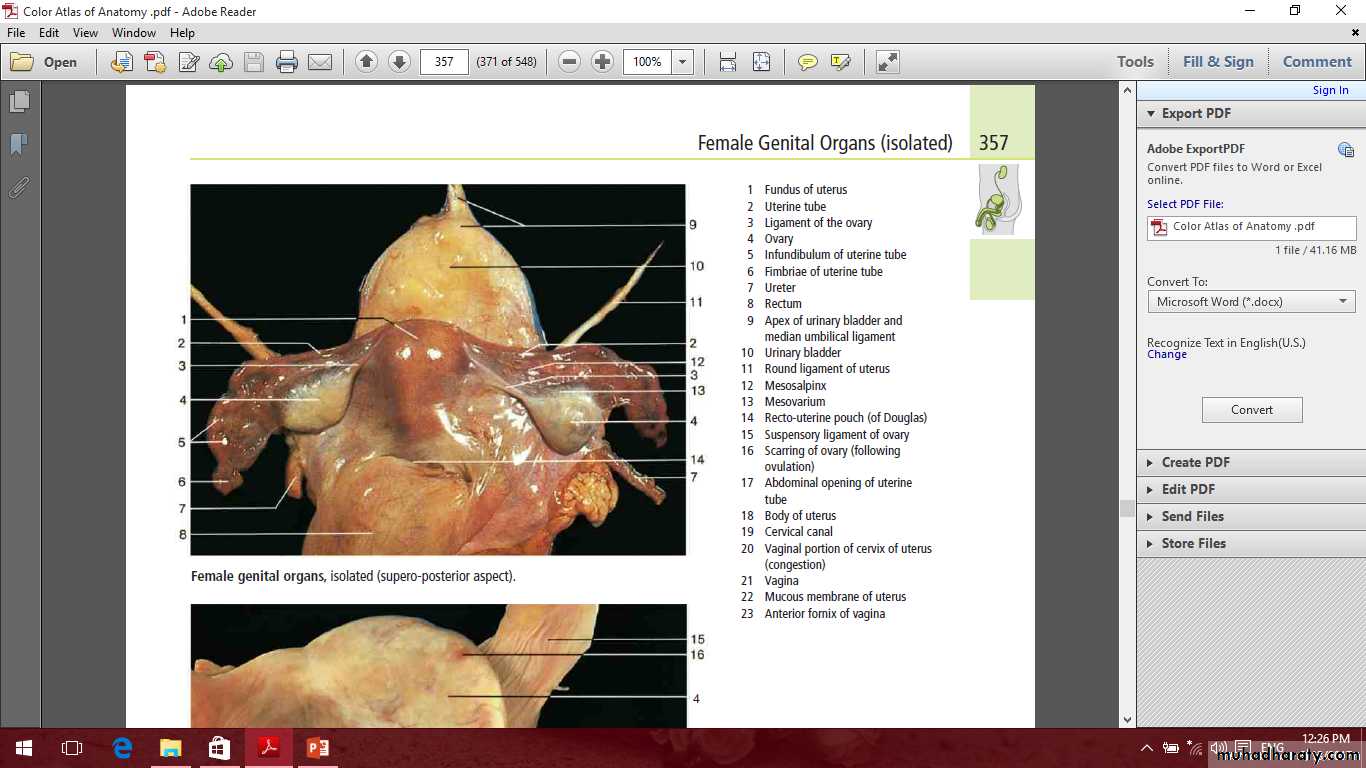The image size is (1366, 768).
Task: Switch to the Fill & Sign tab
Action: pyautogui.click(x=1217, y=62)
